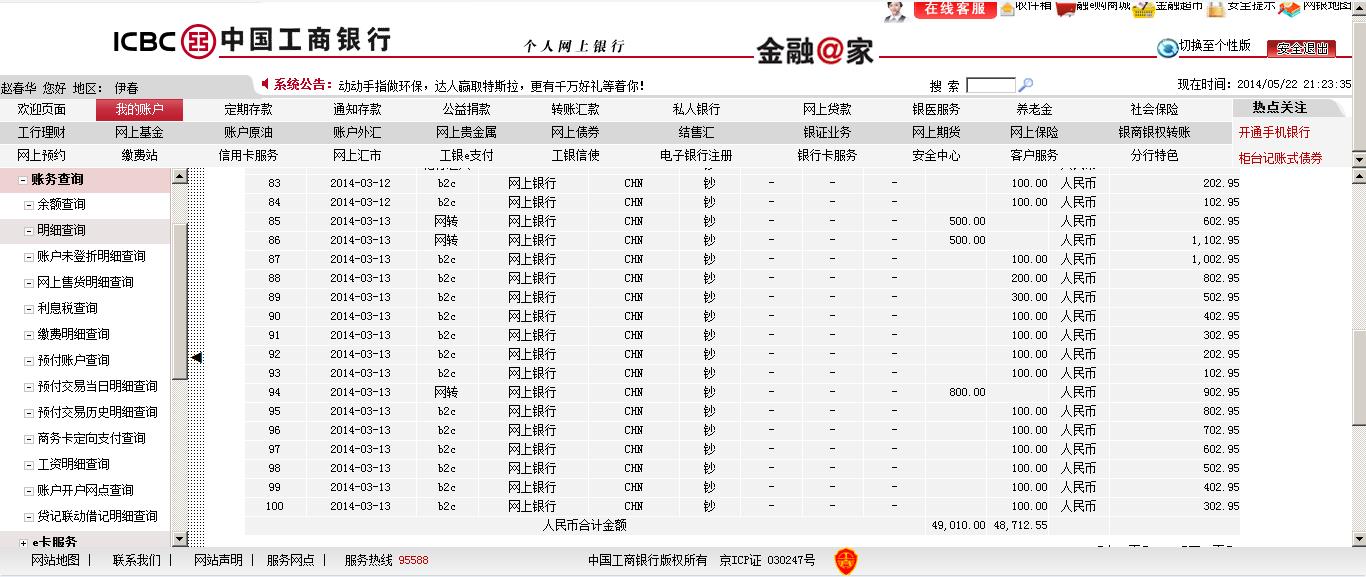The image size is (1366, 577).
Task: Click the 切换至个性版 switch version icon
Action: [1167, 48]
